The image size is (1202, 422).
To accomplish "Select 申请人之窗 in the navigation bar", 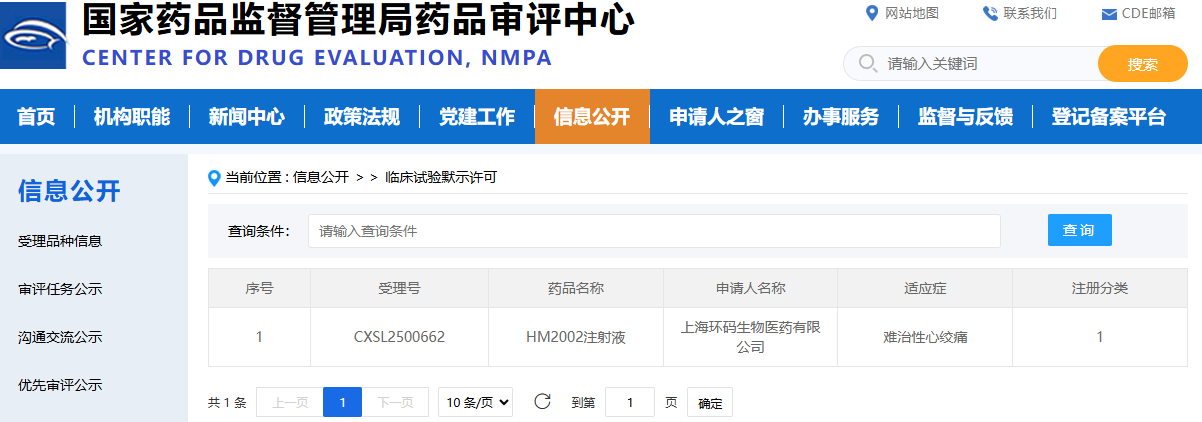I will pyautogui.click(x=716, y=117).
